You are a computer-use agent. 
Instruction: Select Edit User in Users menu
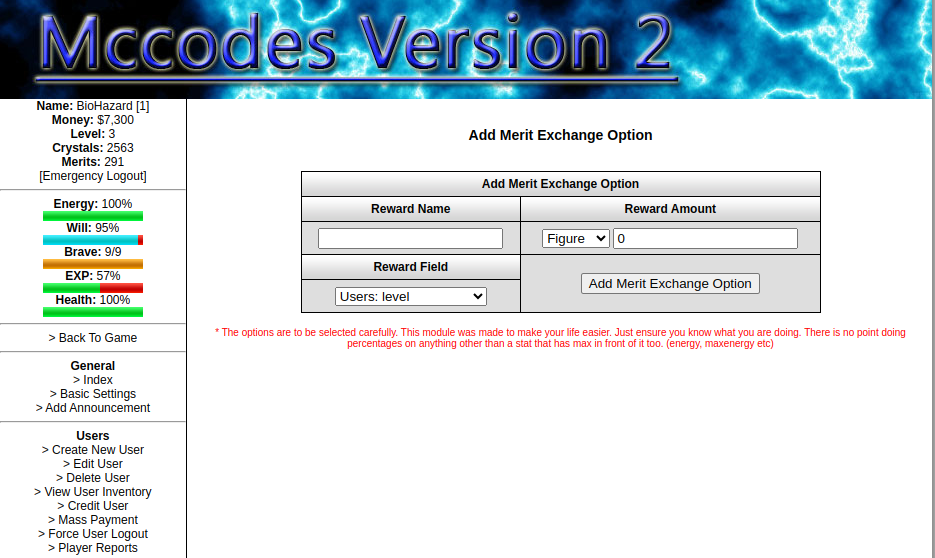[x=93, y=464]
